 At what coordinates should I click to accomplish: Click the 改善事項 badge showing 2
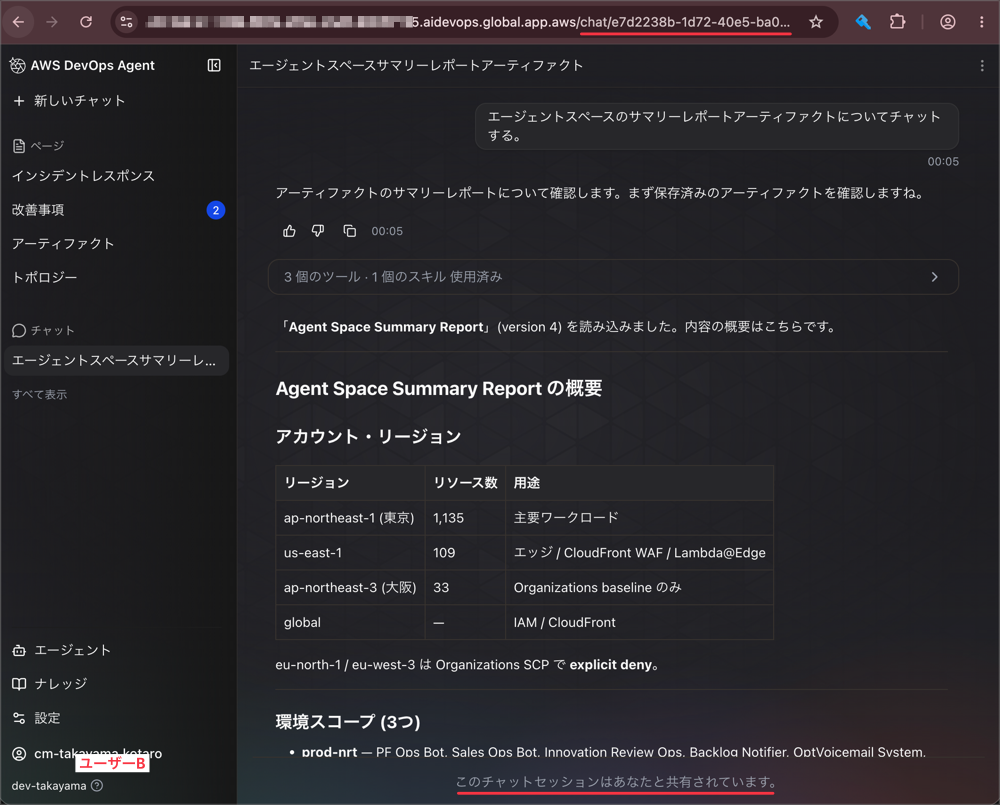pyautogui.click(x=216, y=210)
